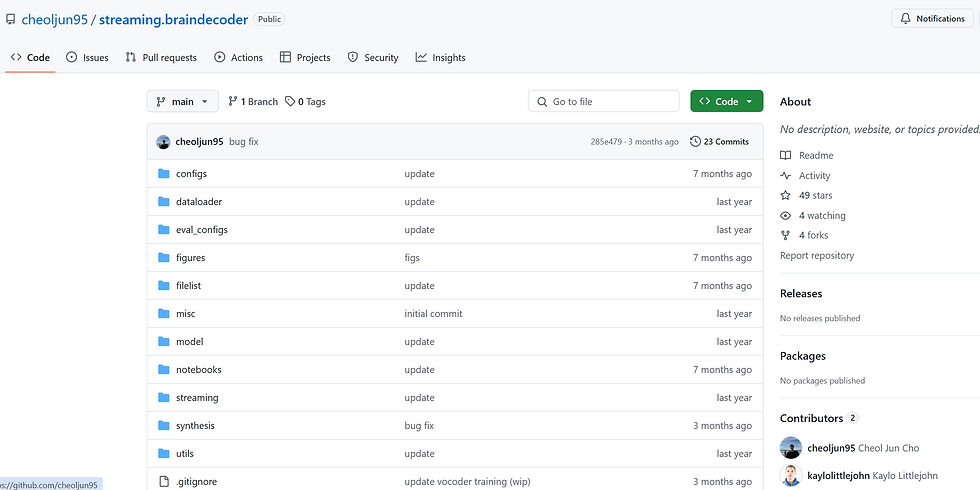Screen dimensions: 980x490
Task: View the 4 forks link
Action: (804, 236)
